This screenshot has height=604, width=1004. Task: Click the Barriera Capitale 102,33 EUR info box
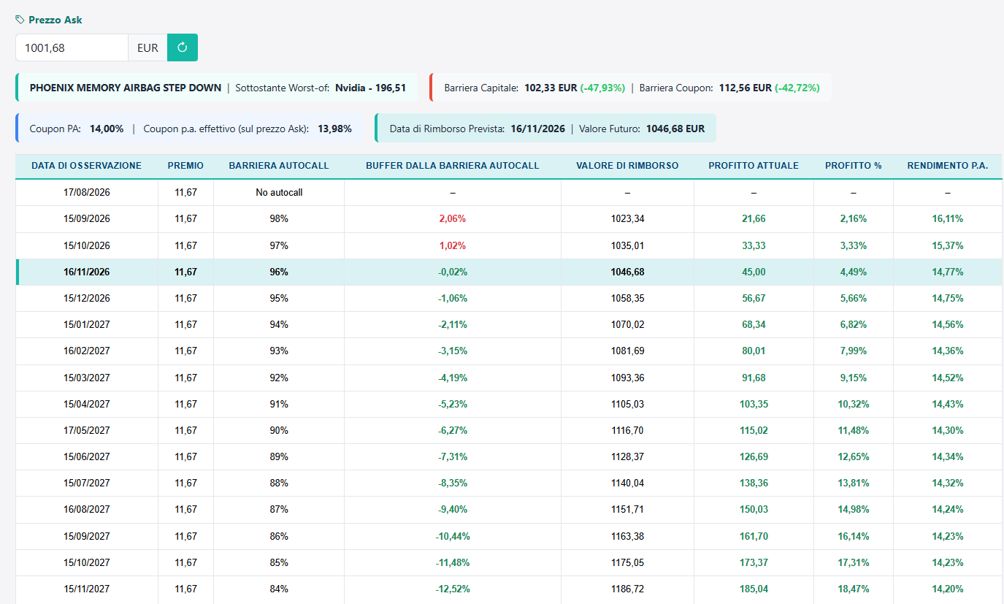pos(631,88)
